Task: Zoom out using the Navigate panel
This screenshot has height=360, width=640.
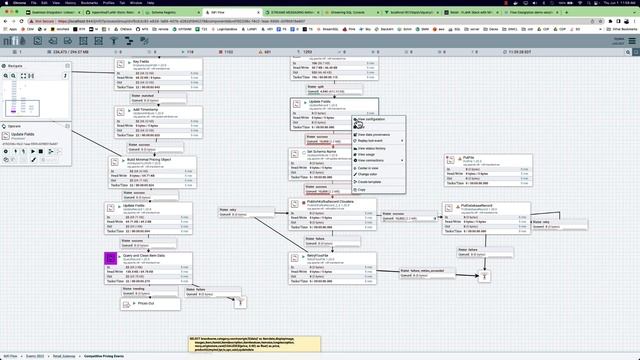Action: [13, 76]
